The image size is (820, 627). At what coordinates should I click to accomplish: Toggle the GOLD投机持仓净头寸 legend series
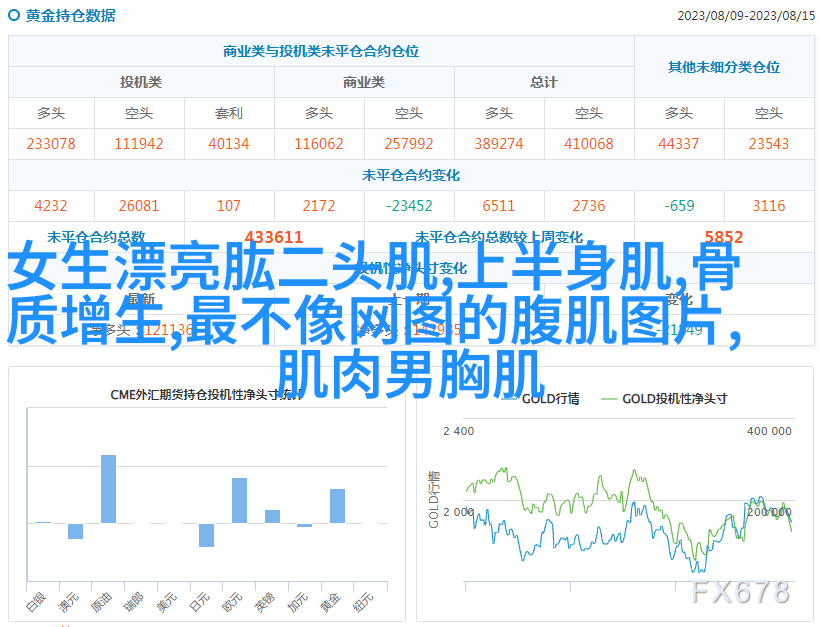664,398
